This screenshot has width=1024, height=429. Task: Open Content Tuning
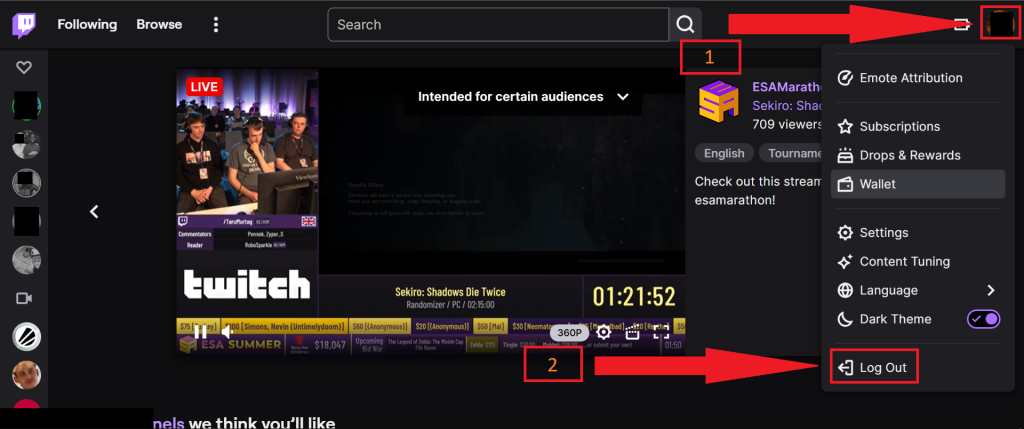(918, 261)
